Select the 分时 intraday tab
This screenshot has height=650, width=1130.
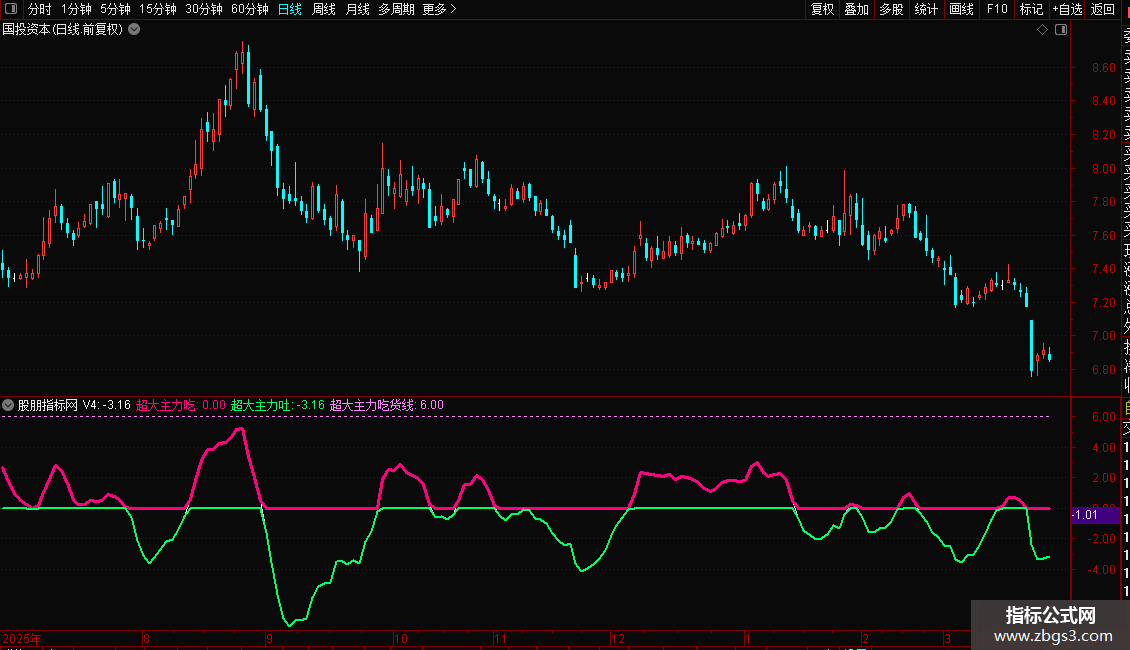[x=39, y=9]
